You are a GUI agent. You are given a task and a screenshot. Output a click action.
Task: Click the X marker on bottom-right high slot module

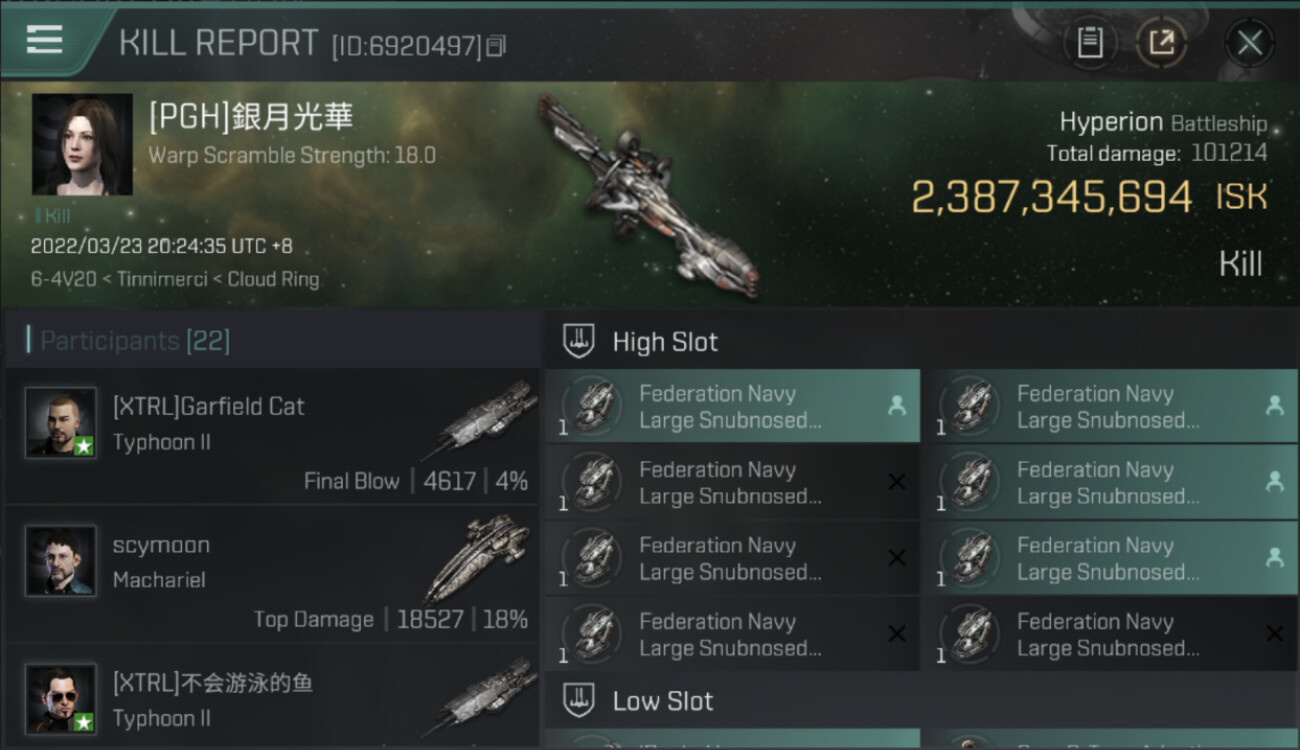click(1274, 634)
